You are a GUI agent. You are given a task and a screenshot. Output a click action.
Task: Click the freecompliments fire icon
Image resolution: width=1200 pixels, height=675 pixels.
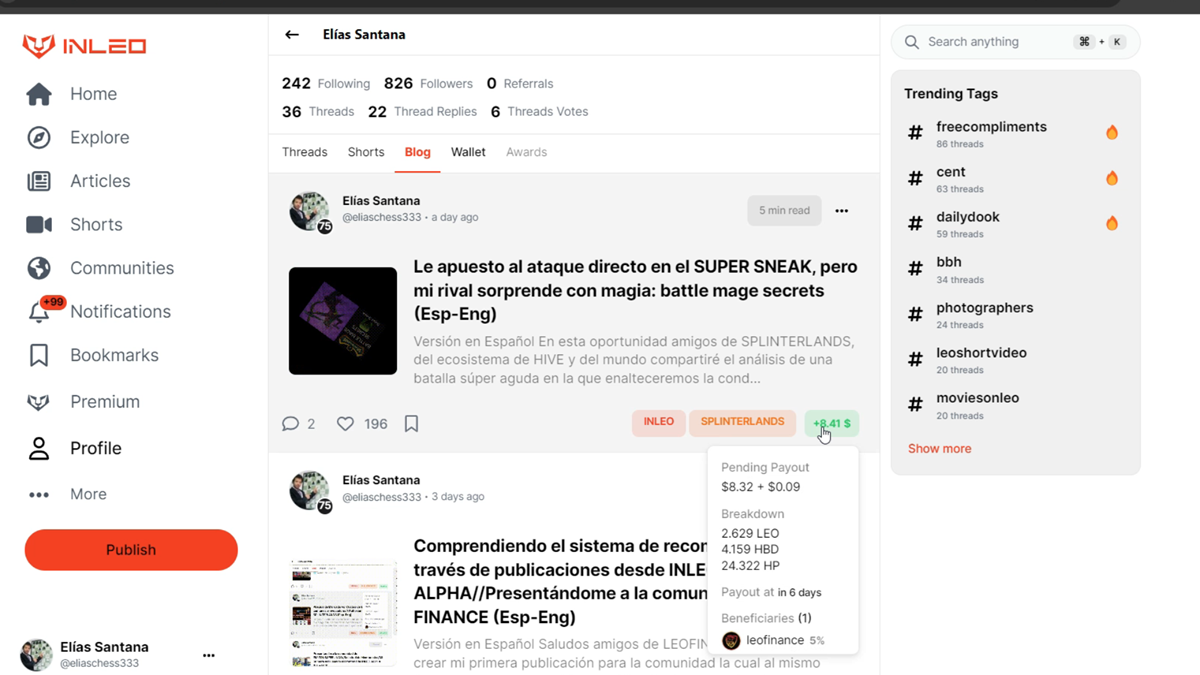pos(1112,133)
